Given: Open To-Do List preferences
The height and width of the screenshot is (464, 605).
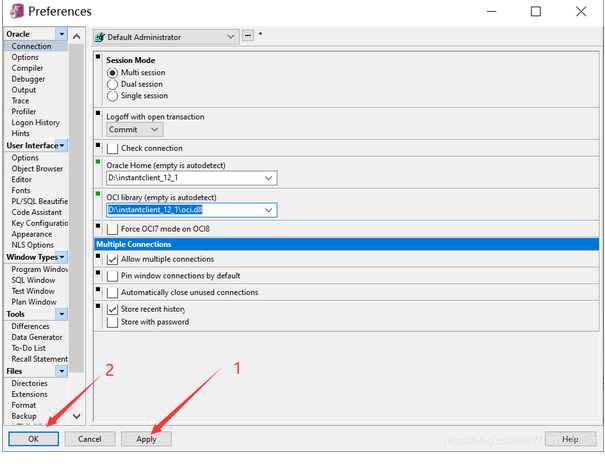Looking at the screenshot, I should [x=29, y=348].
